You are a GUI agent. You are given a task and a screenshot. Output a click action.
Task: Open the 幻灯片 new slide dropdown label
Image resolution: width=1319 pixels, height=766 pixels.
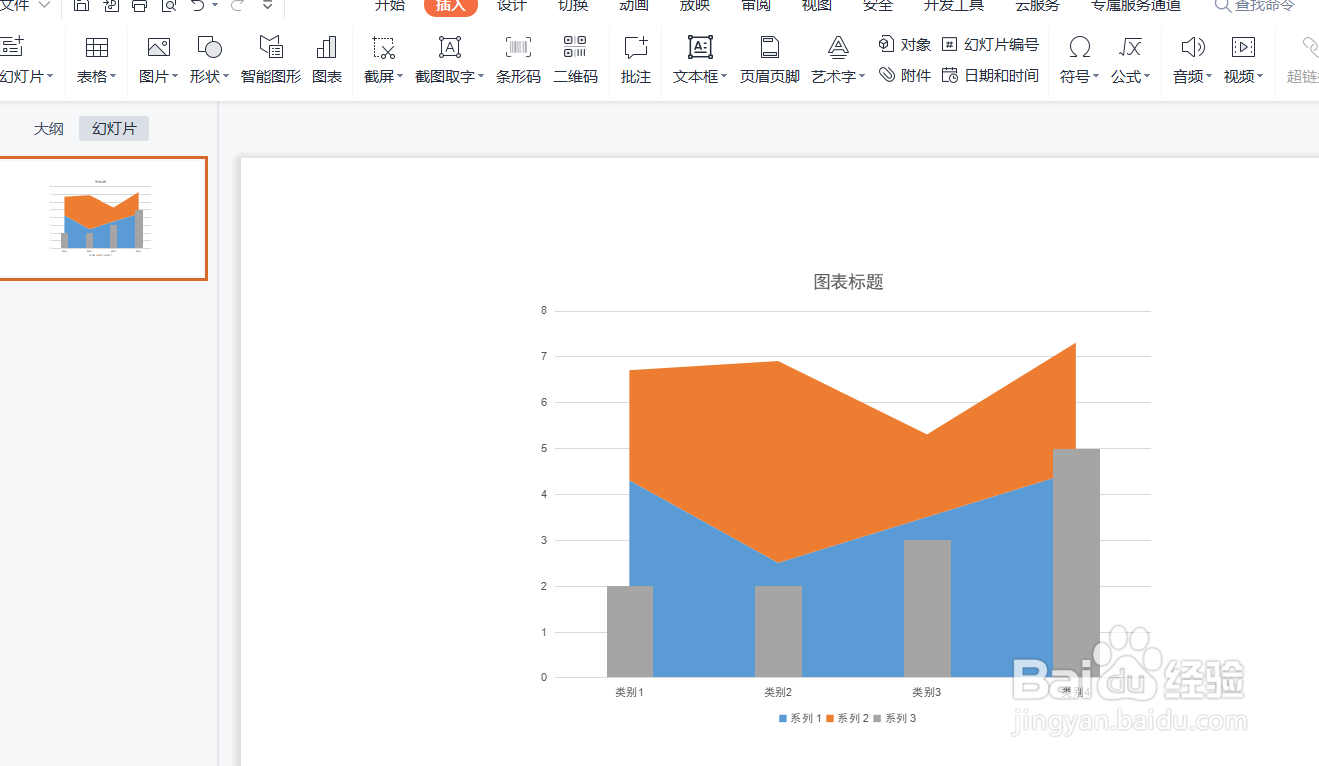click(26, 76)
